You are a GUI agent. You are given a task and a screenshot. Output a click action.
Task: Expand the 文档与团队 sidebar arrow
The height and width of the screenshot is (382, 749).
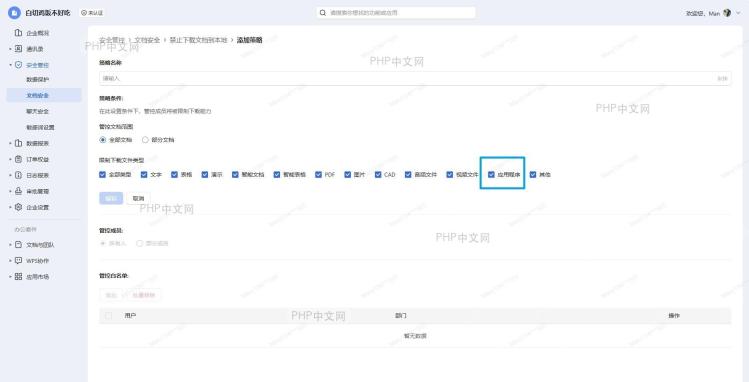tap(10, 244)
